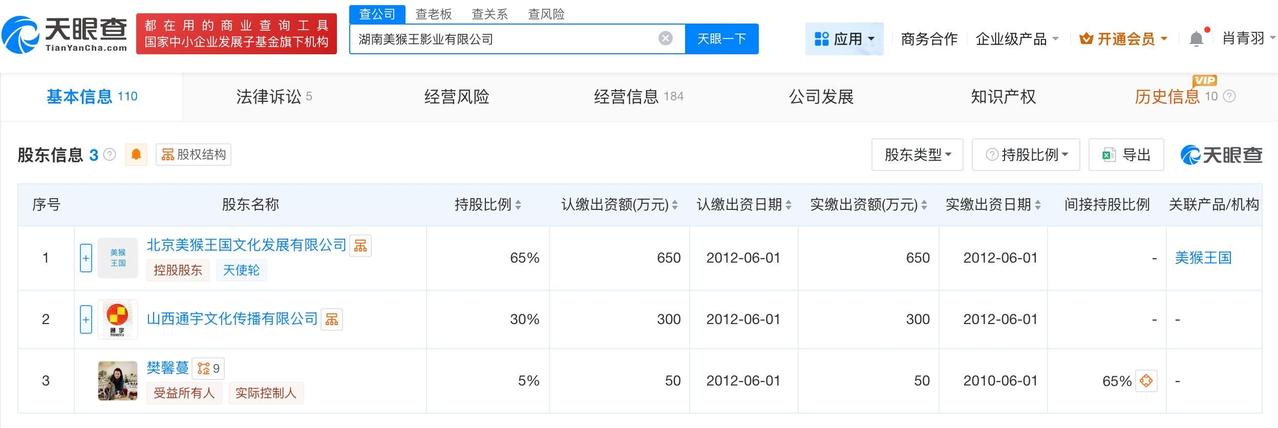Open equity structure icon beside 山西通宇文化传播有限公司
This screenshot has width=1278, height=428.
(x=332, y=319)
